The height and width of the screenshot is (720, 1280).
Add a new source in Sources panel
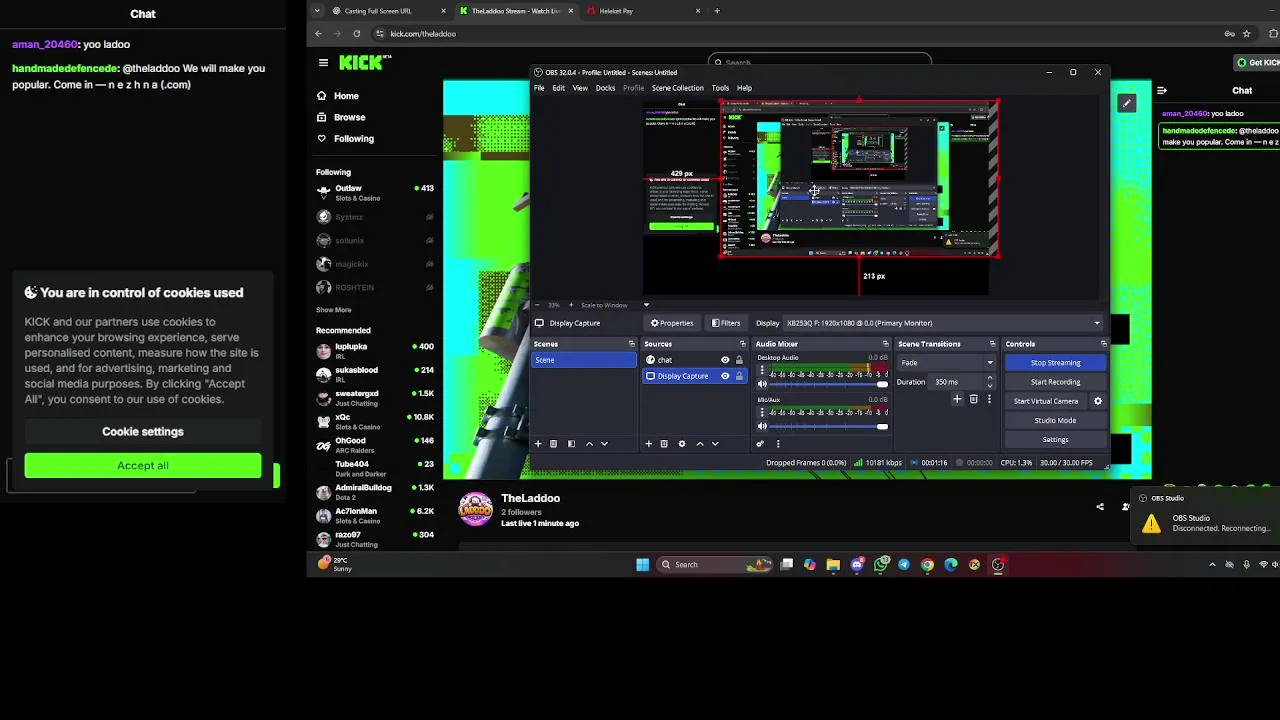click(x=648, y=444)
